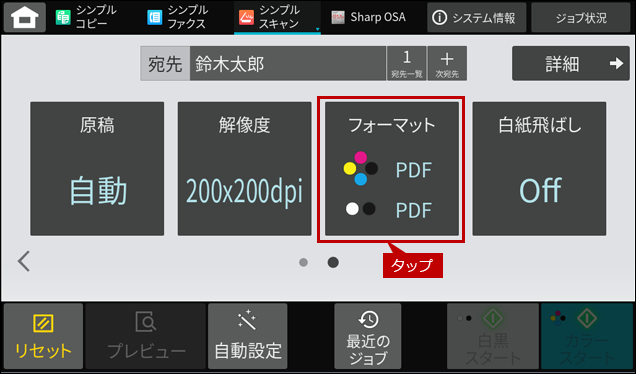Image resolution: width=636 pixels, height=374 pixels.
Task: Open the シンプルコピー mode
Action: pyautogui.click(x=86, y=17)
